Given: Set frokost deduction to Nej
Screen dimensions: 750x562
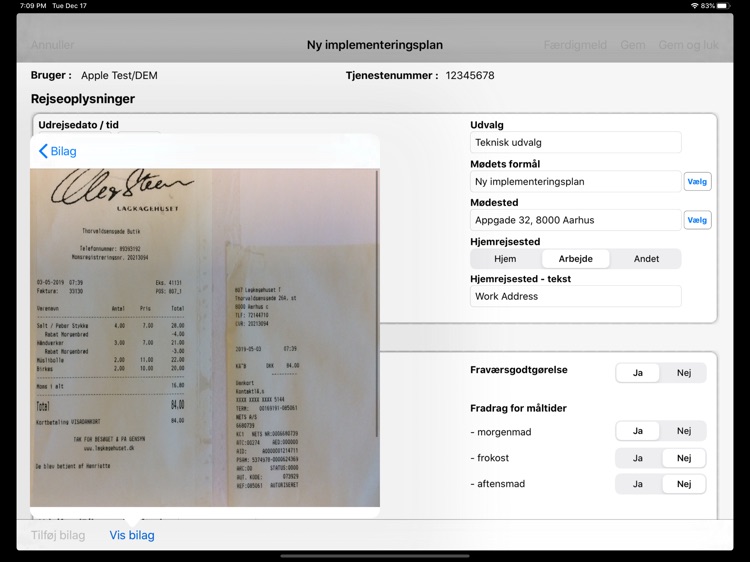Looking at the screenshot, I should pos(684,458).
